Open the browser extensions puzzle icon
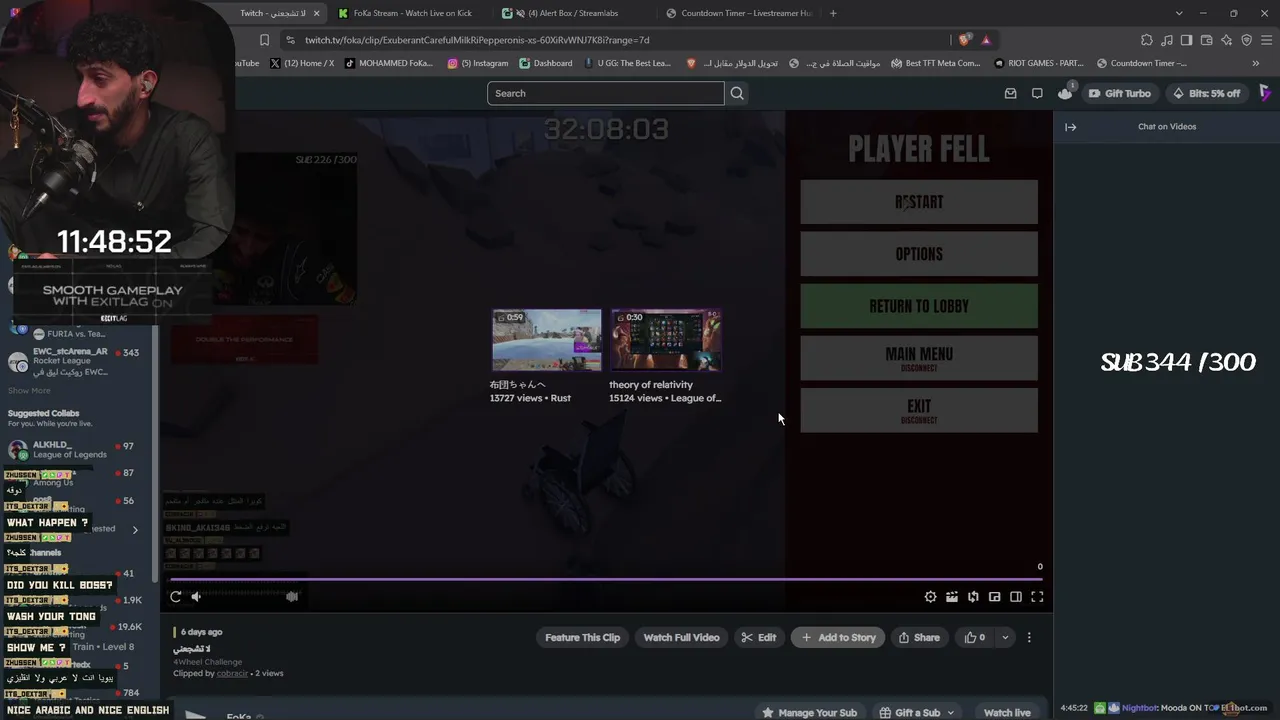This screenshot has width=1280, height=720. (x=1147, y=40)
